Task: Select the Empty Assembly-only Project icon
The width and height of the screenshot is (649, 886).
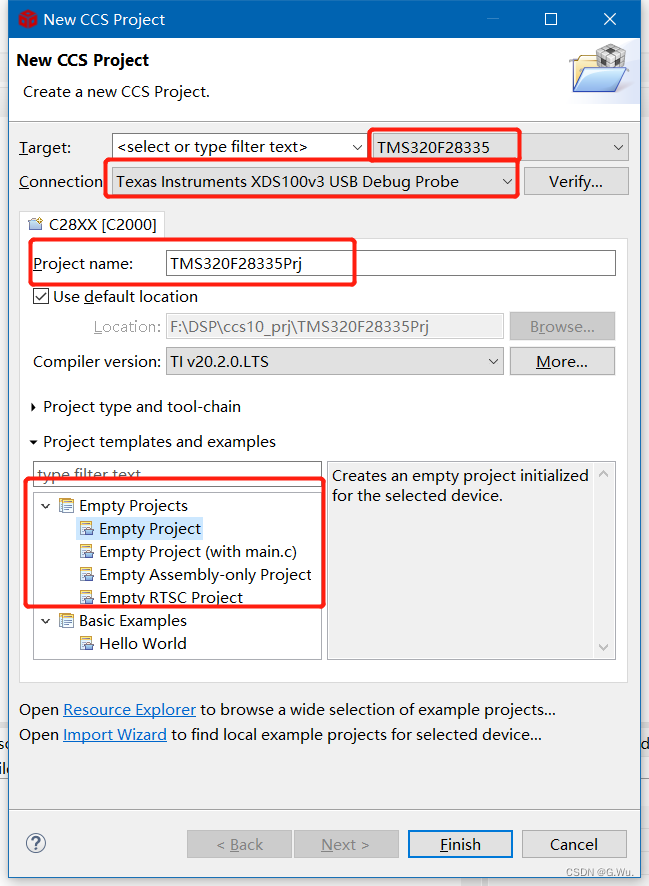Action: tap(88, 574)
